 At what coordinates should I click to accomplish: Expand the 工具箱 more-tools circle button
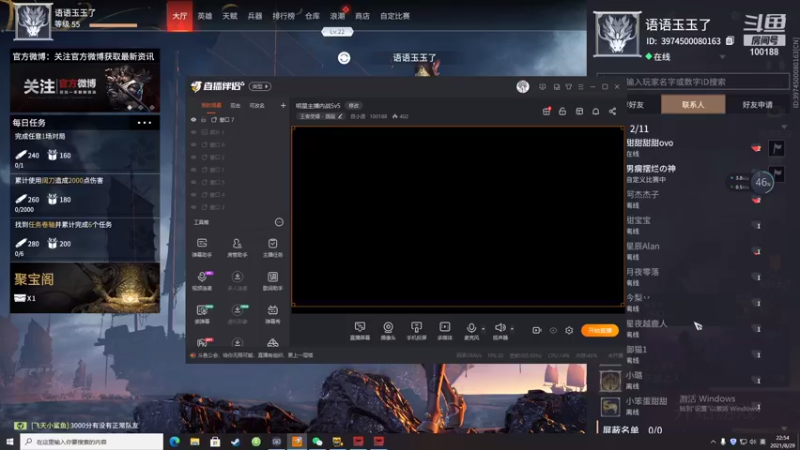click(279, 222)
